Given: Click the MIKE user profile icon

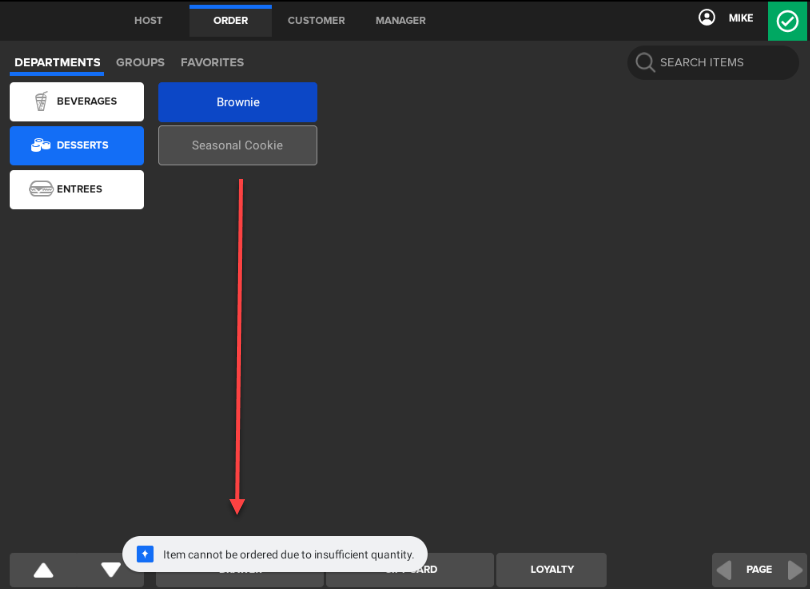Looking at the screenshot, I should [x=708, y=18].
